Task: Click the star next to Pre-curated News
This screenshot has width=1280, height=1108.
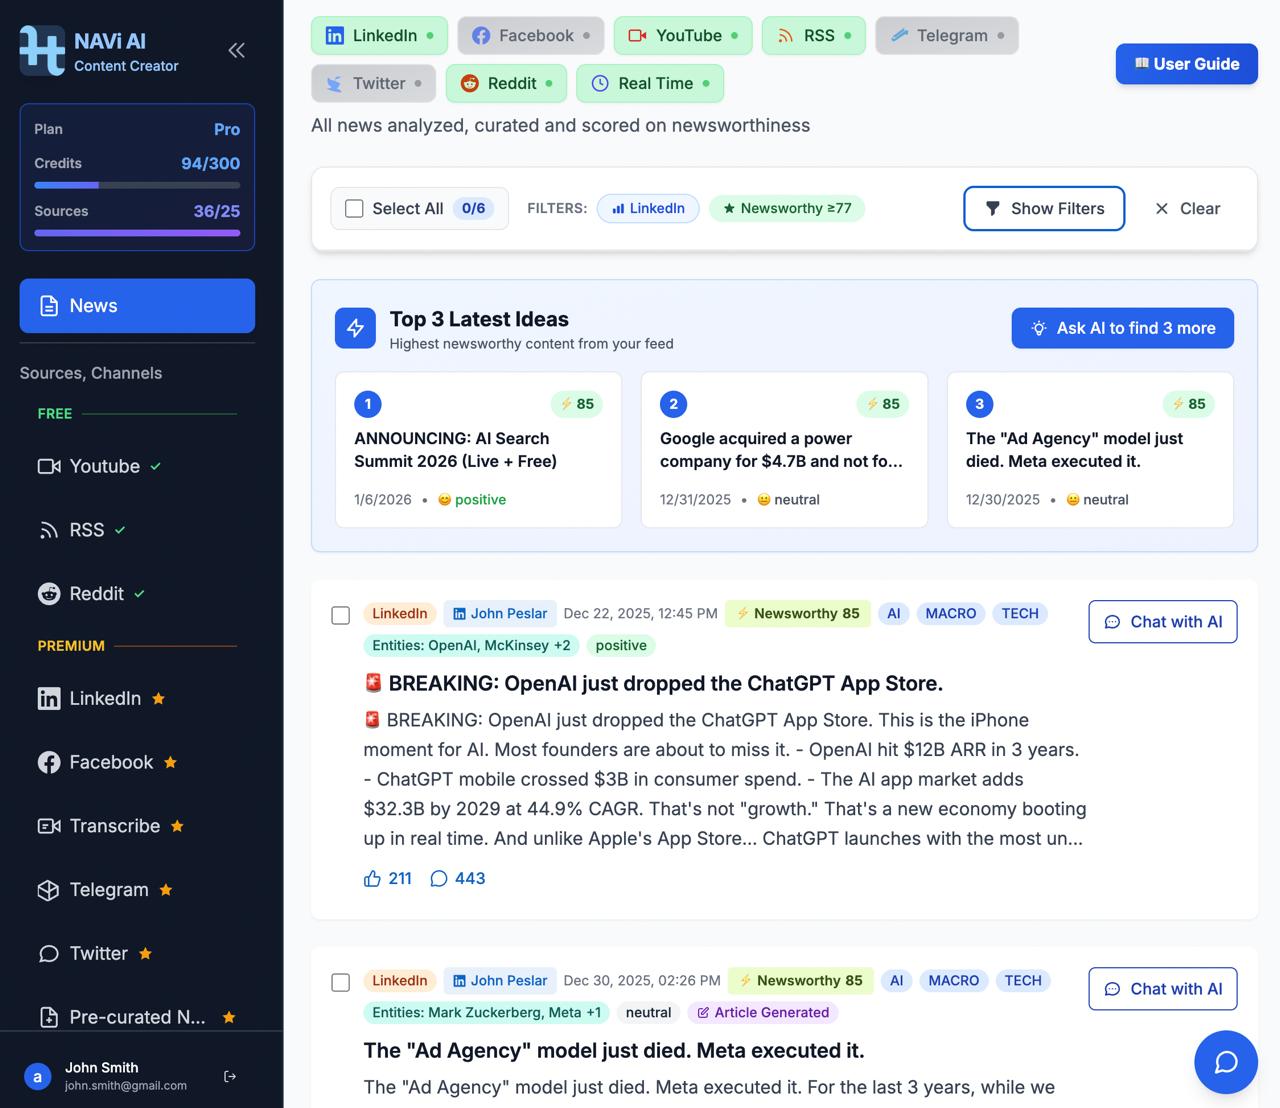Action: click(229, 1017)
